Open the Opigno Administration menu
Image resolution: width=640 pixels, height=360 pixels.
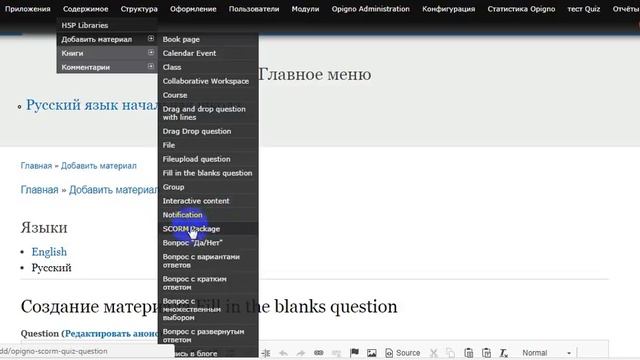[371, 9]
